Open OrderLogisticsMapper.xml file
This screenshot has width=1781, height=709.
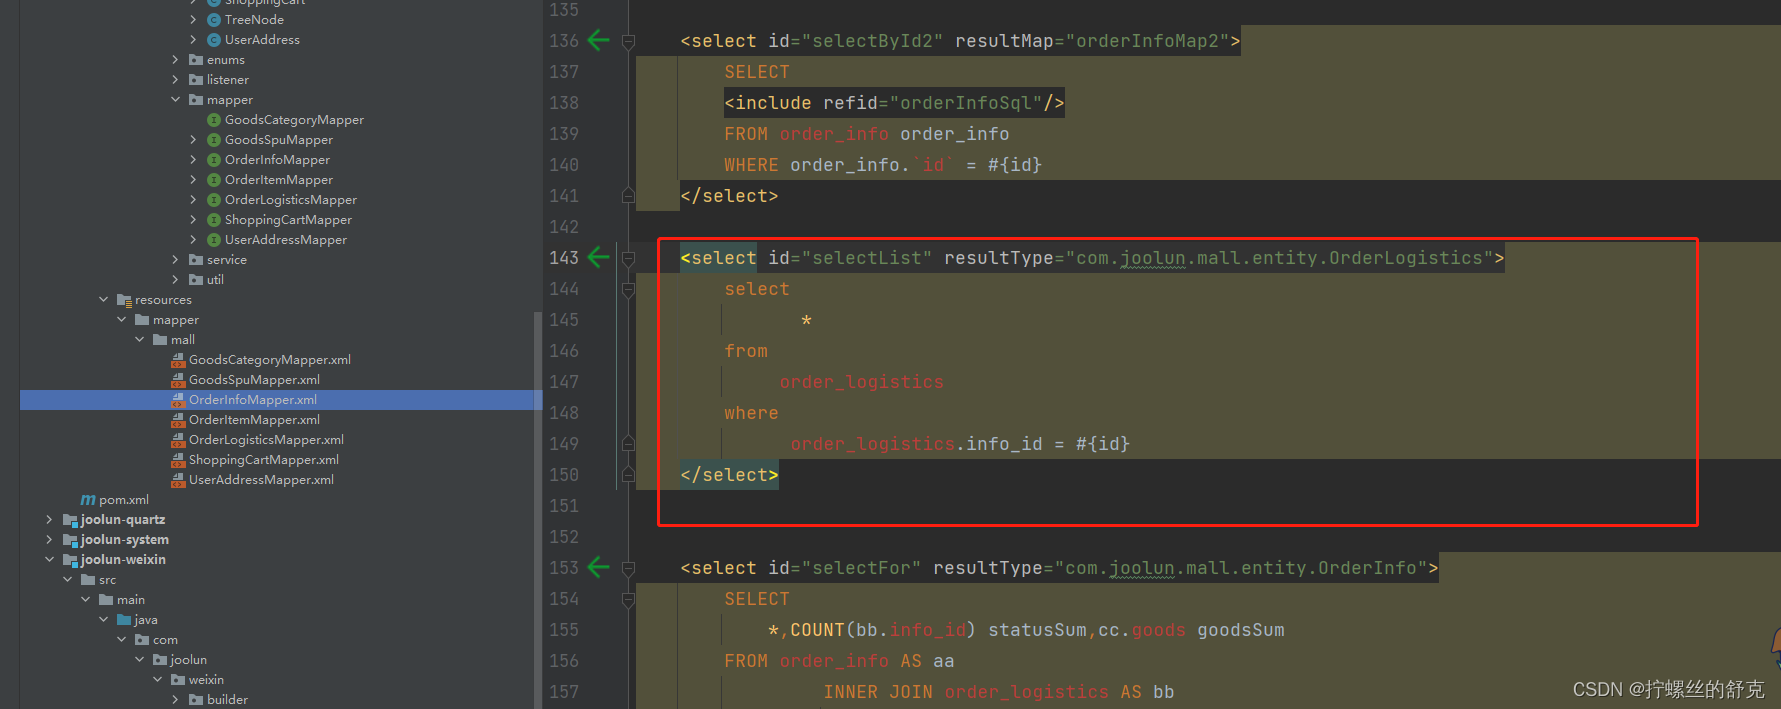click(x=266, y=439)
